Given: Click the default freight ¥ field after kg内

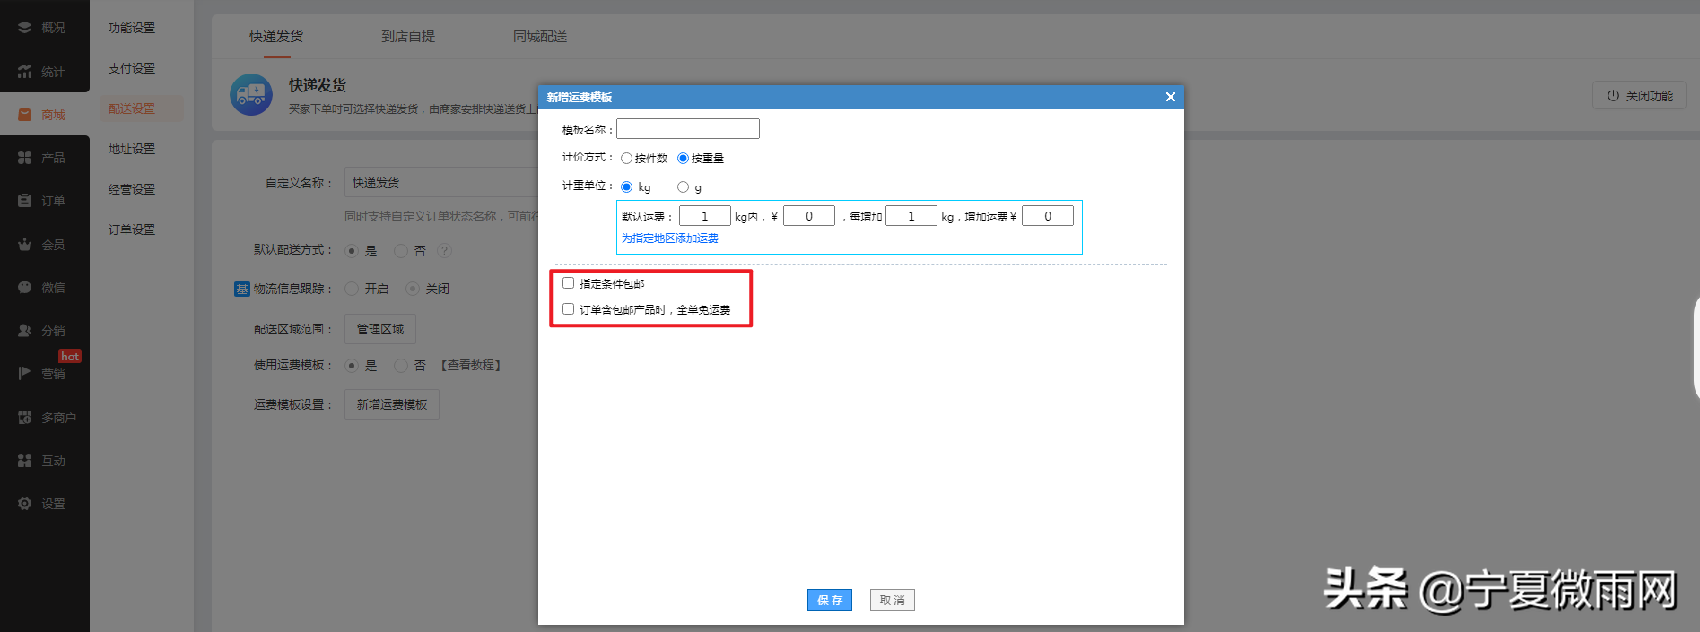Looking at the screenshot, I should pos(809,216).
